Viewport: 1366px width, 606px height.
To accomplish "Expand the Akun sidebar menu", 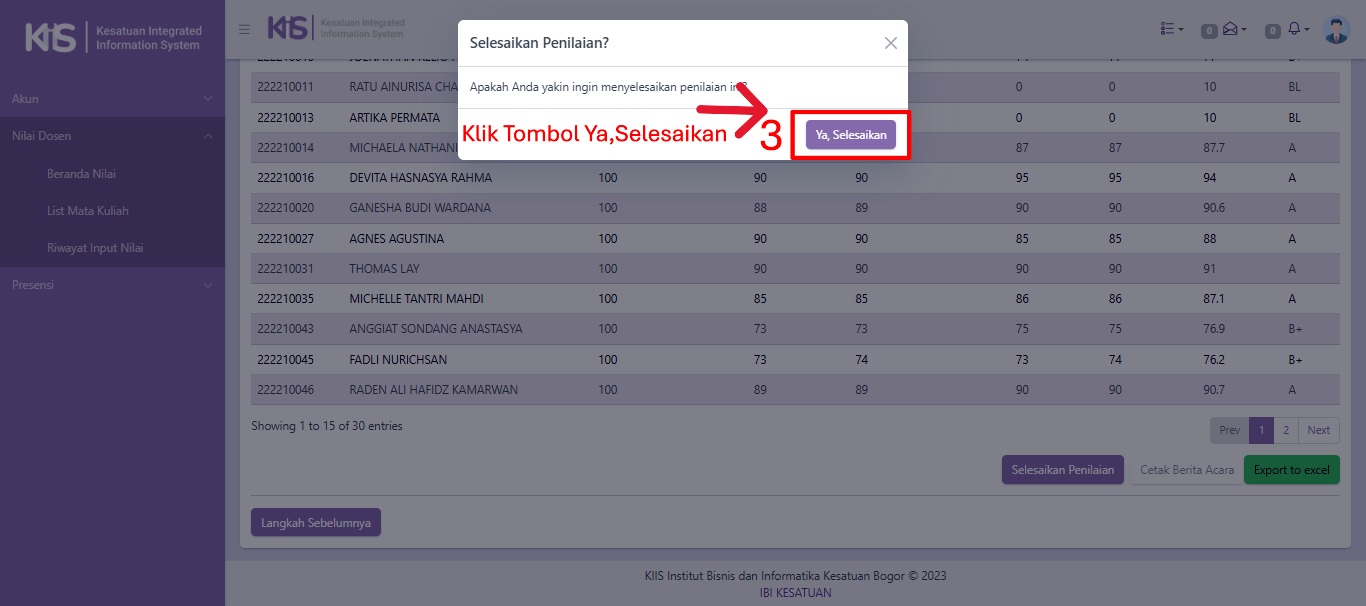I will point(112,99).
